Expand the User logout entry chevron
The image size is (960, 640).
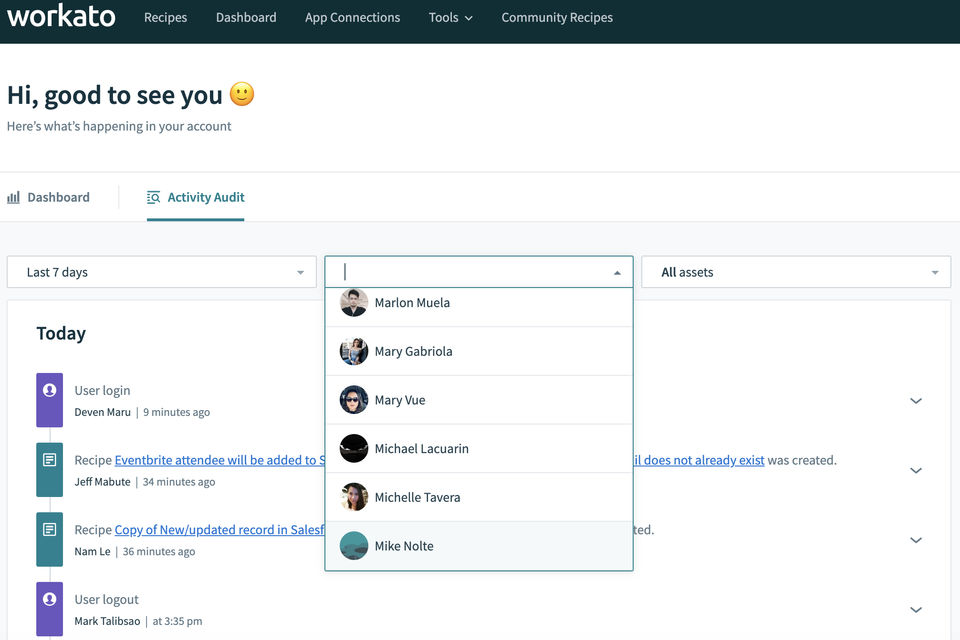916,609
